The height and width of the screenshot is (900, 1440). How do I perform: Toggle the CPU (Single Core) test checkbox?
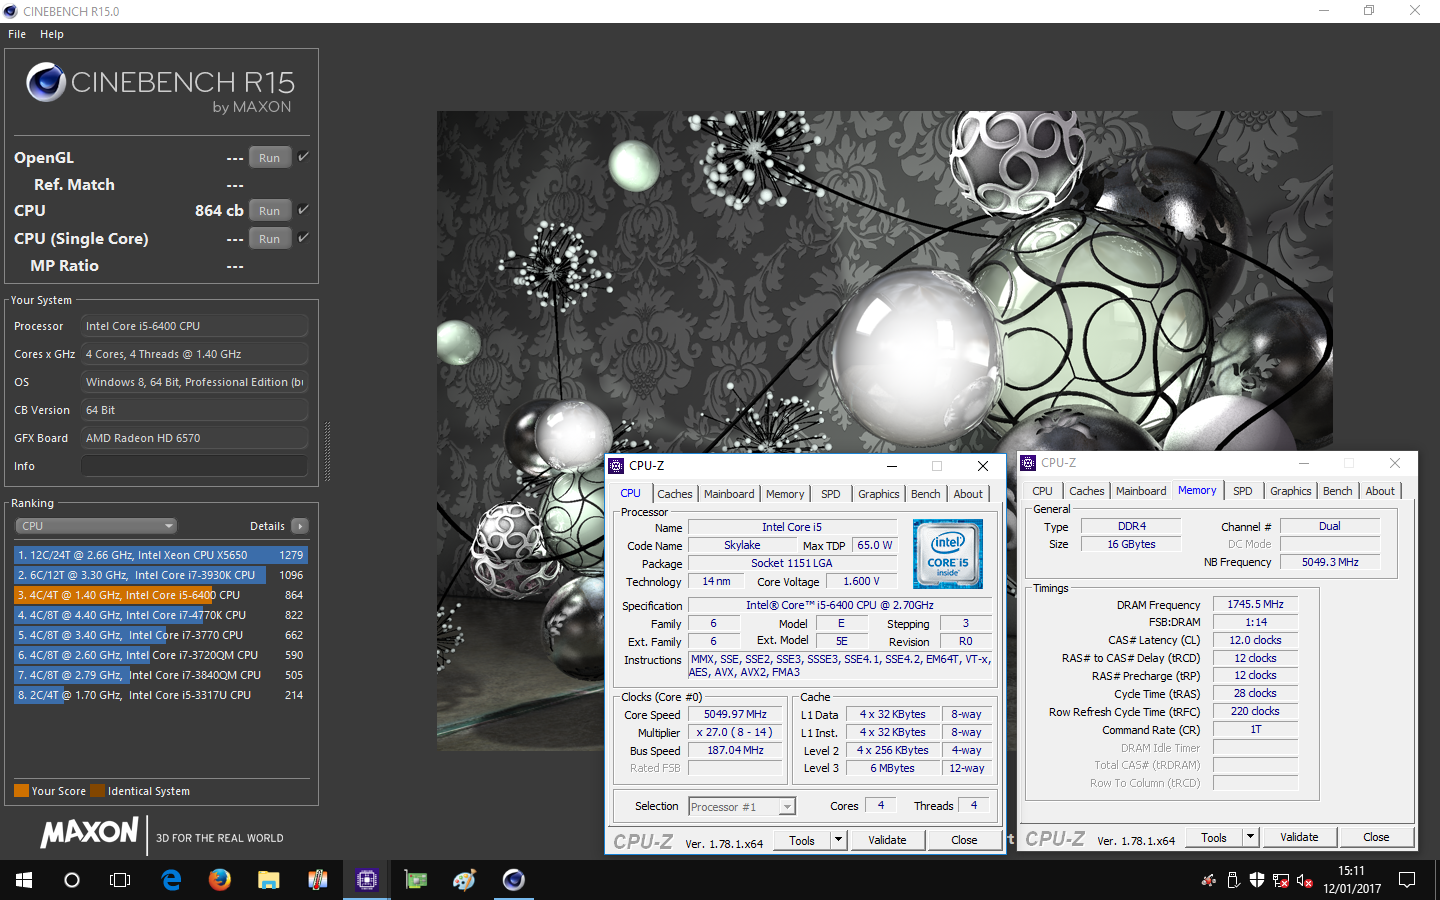click(303, 237)
